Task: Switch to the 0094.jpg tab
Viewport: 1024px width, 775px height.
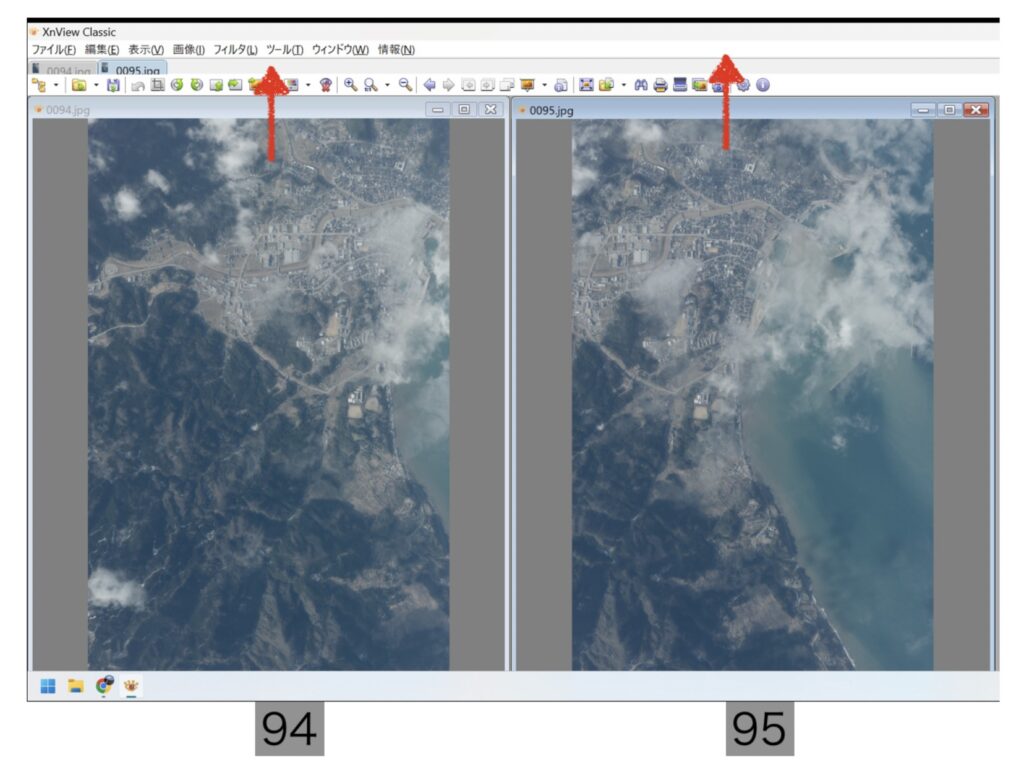Action: (62, 70)
